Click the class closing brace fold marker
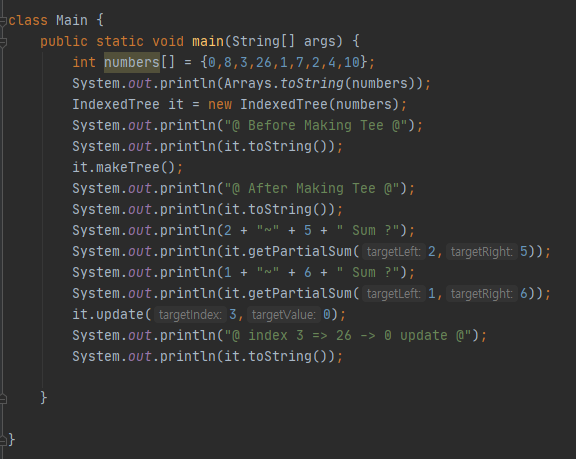This screenshot has height=459, width=576. coord(3,440)
